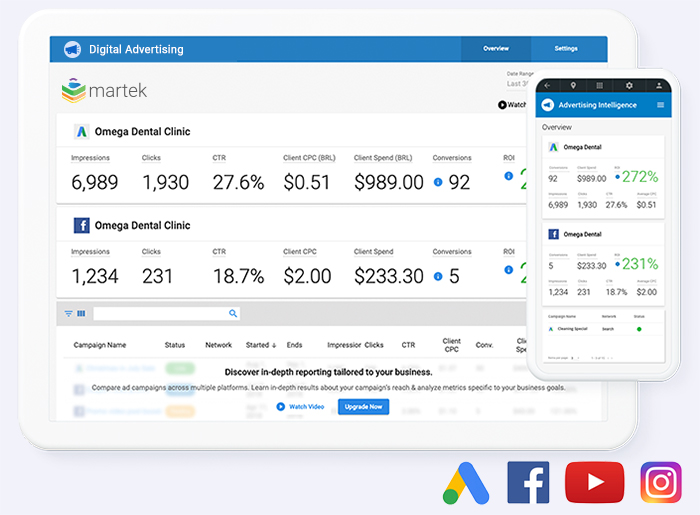Viewport: 700px width, 515px height.
Task: Click ROI info icon in Google Ads card
Action: click(x=508, y=176)
